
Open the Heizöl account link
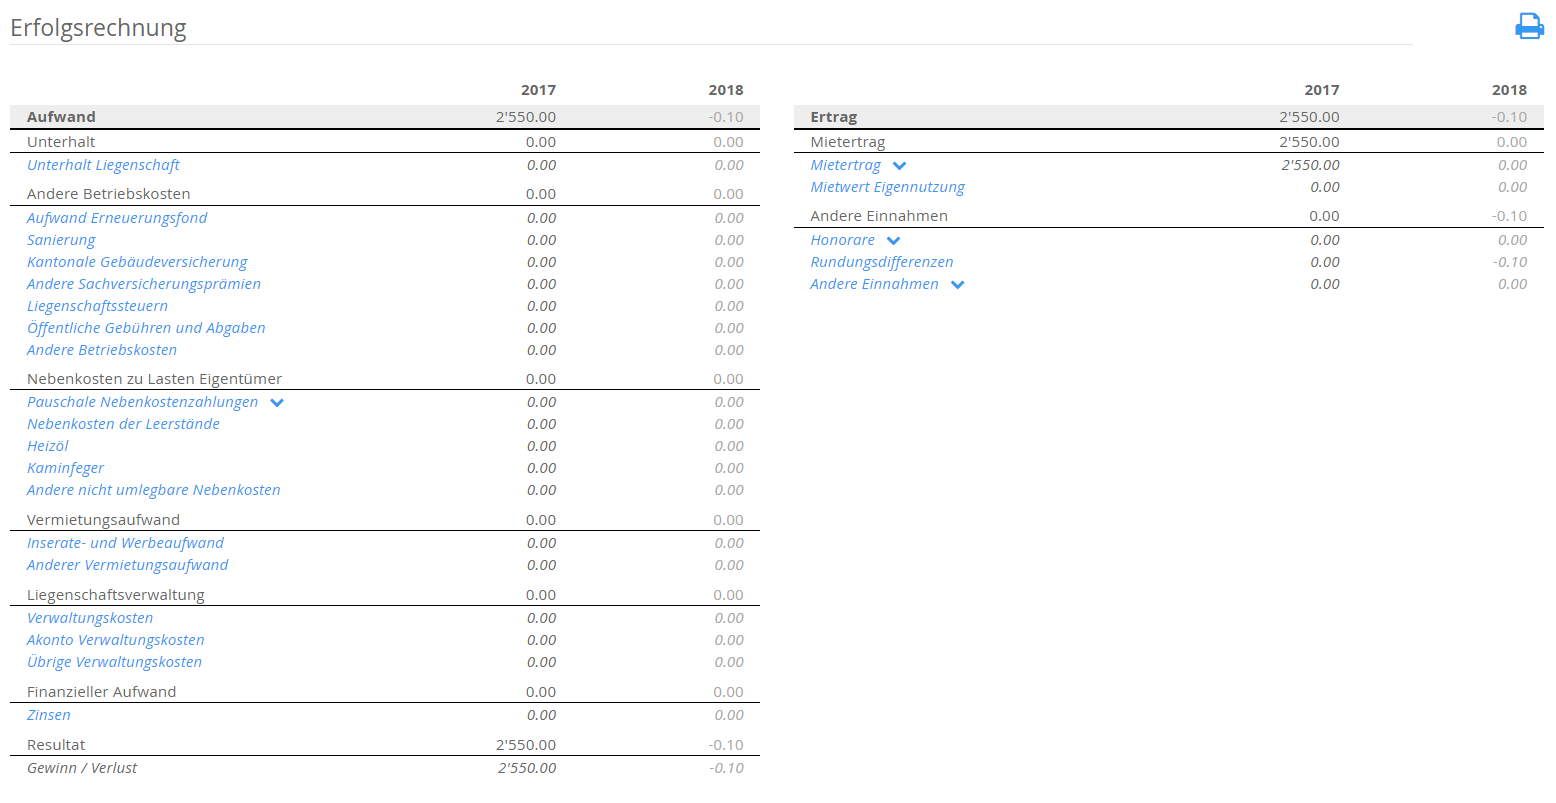48,446
